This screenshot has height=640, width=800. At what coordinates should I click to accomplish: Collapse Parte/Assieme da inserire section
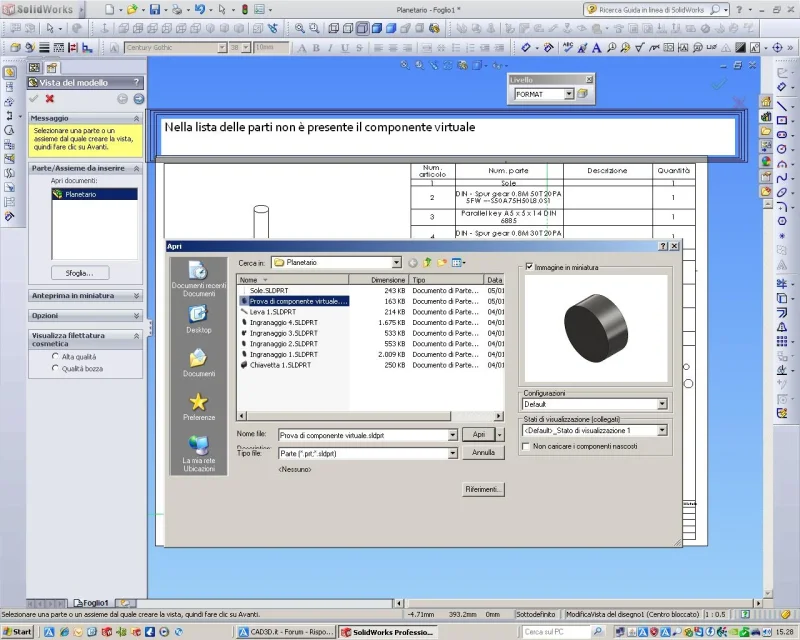(136, 168)
